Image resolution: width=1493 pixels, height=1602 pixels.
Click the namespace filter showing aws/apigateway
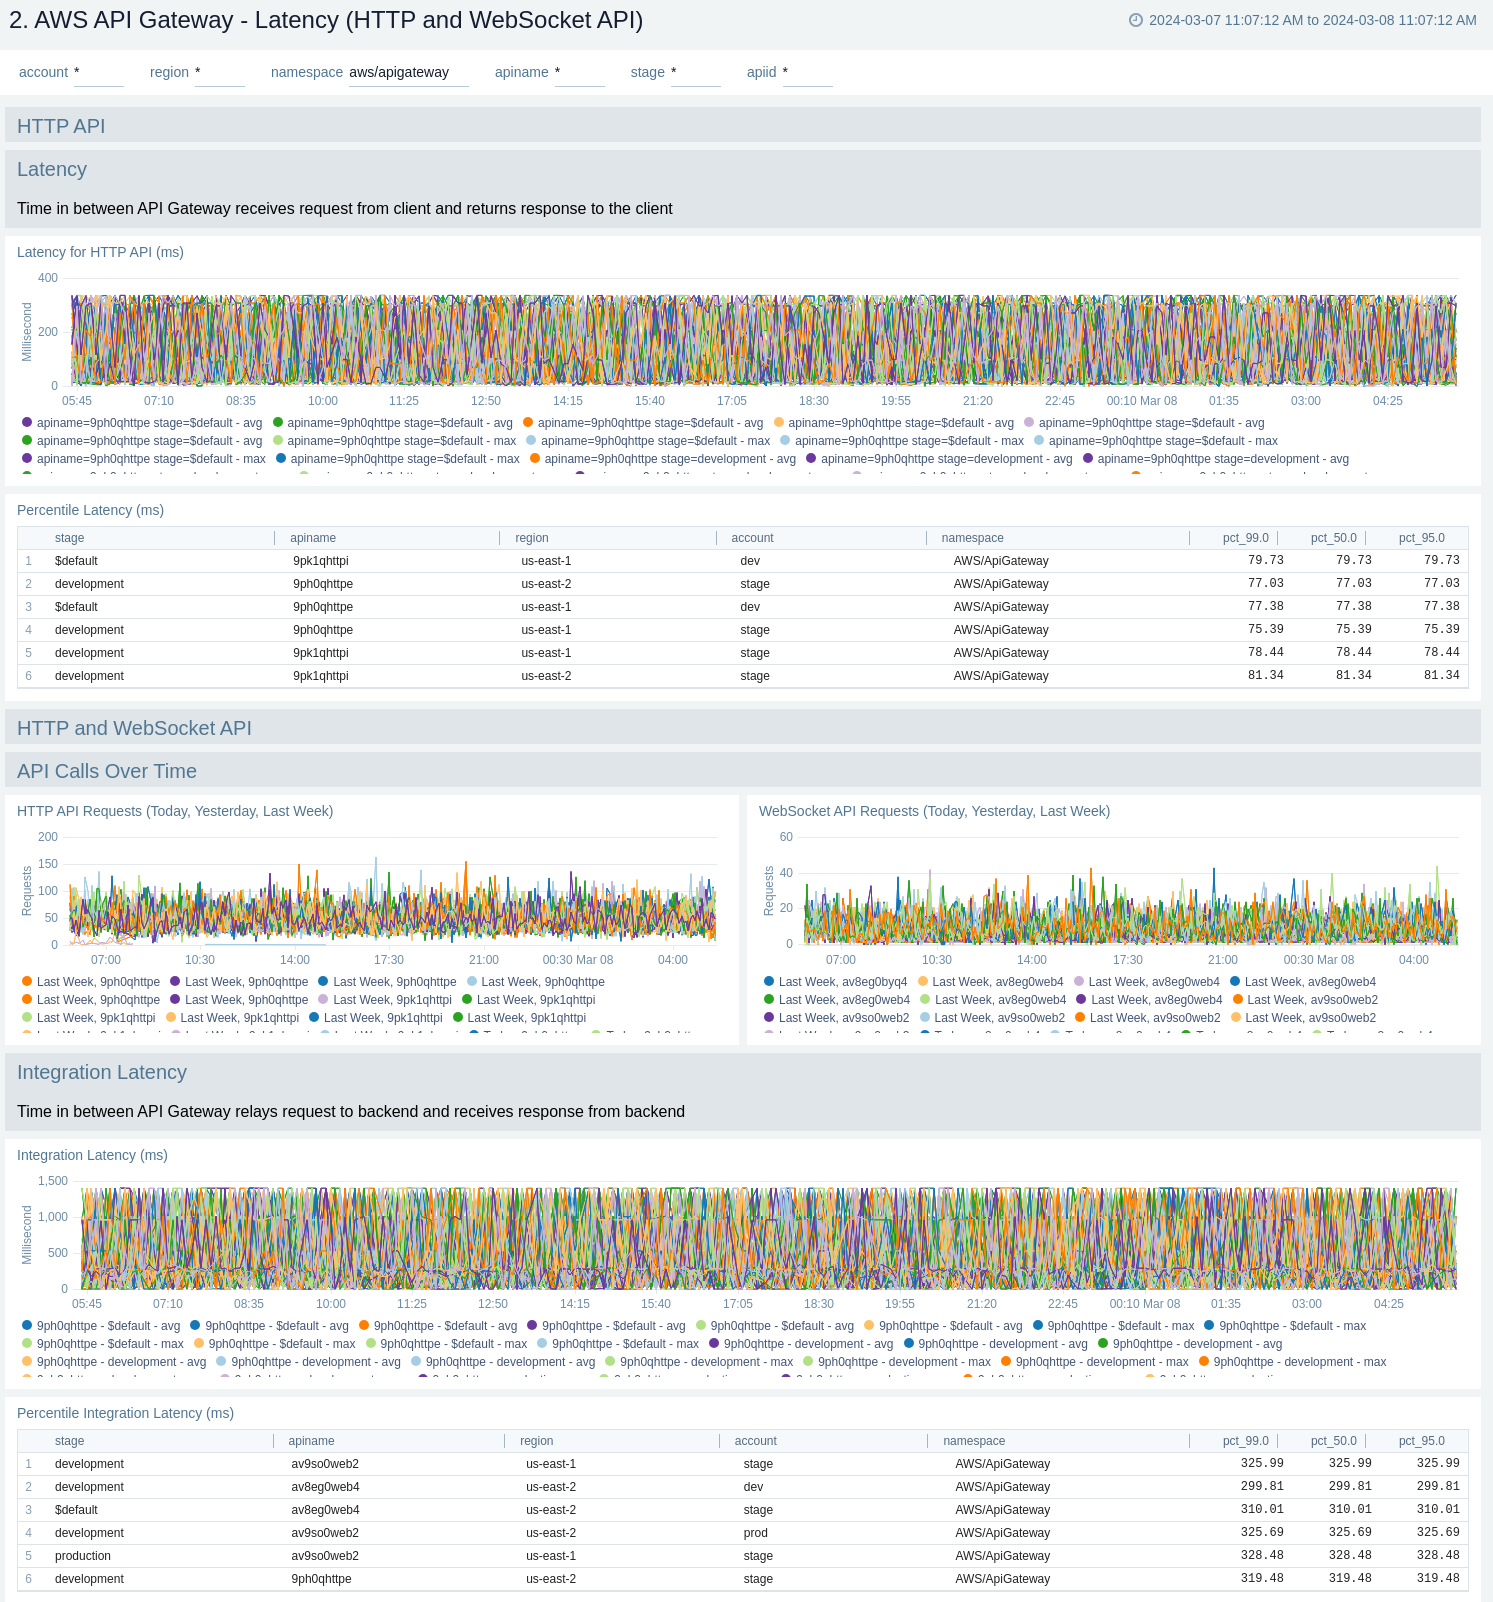coord(409,73)
